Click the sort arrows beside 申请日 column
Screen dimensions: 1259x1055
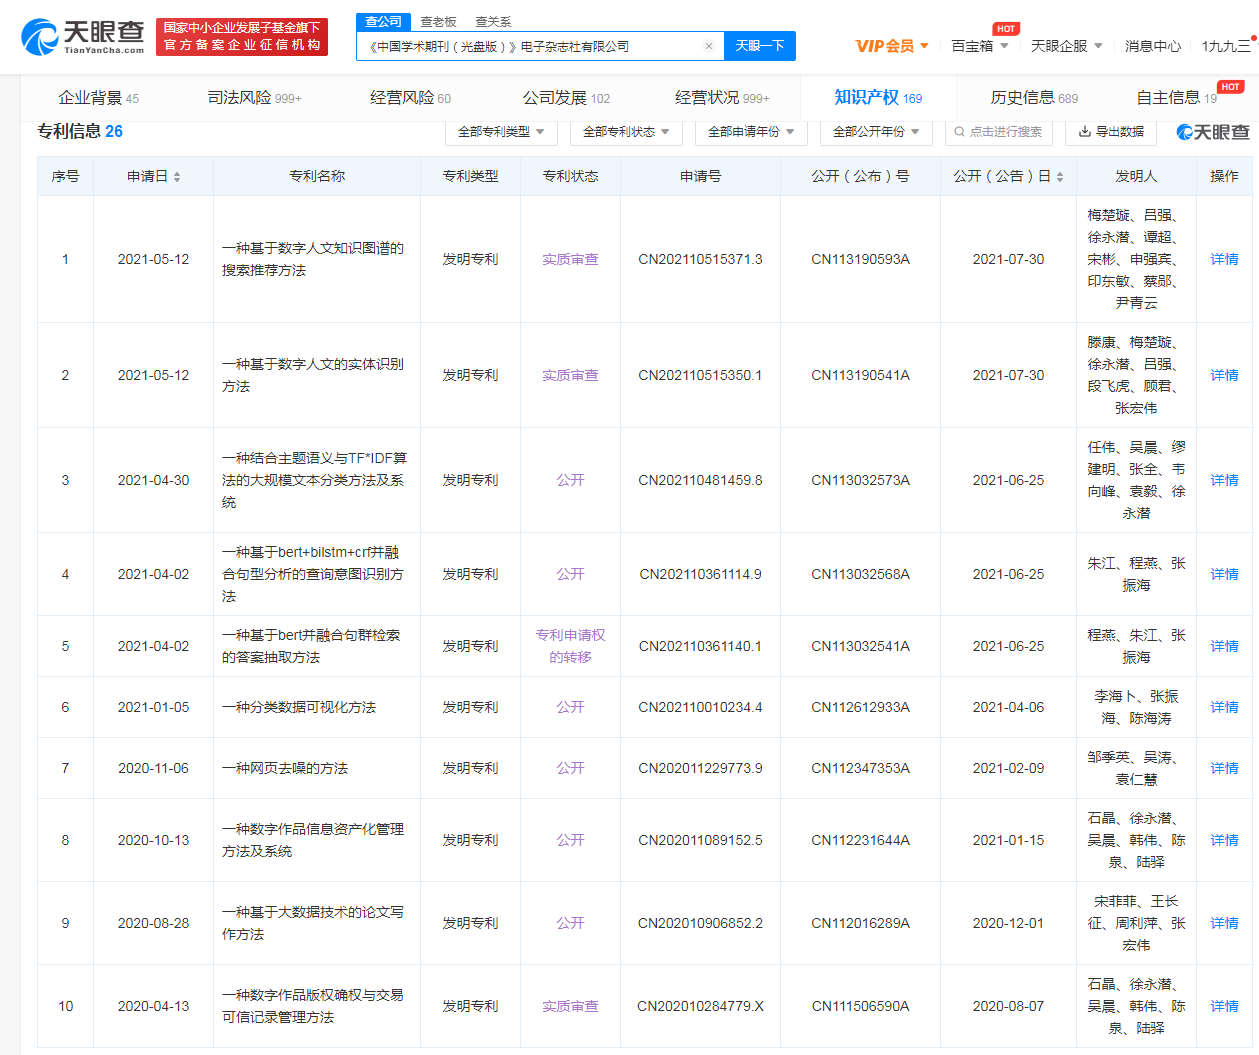pyautogui.click(x=177, y=177)
